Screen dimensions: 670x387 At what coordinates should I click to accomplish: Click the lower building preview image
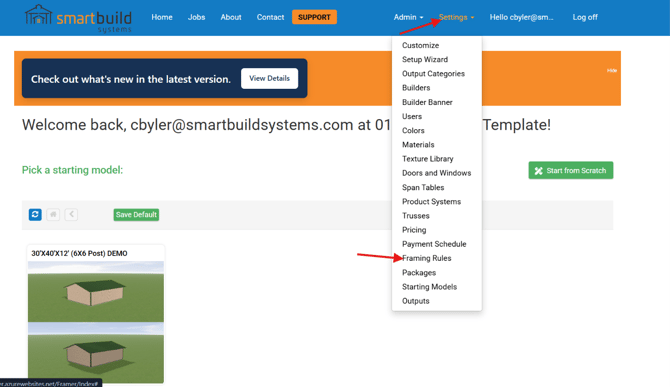click(x=96, y=353)
